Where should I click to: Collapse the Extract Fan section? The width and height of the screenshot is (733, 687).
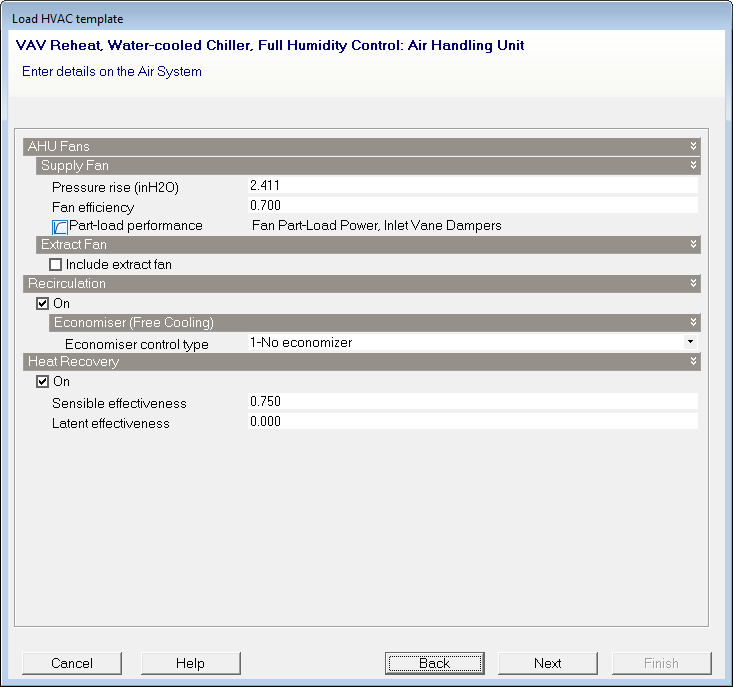692,245
